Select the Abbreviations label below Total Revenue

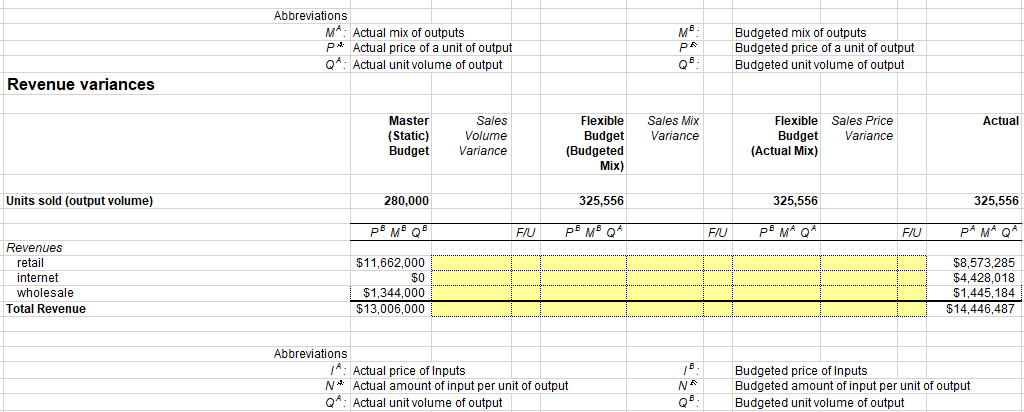click(310, 354)
